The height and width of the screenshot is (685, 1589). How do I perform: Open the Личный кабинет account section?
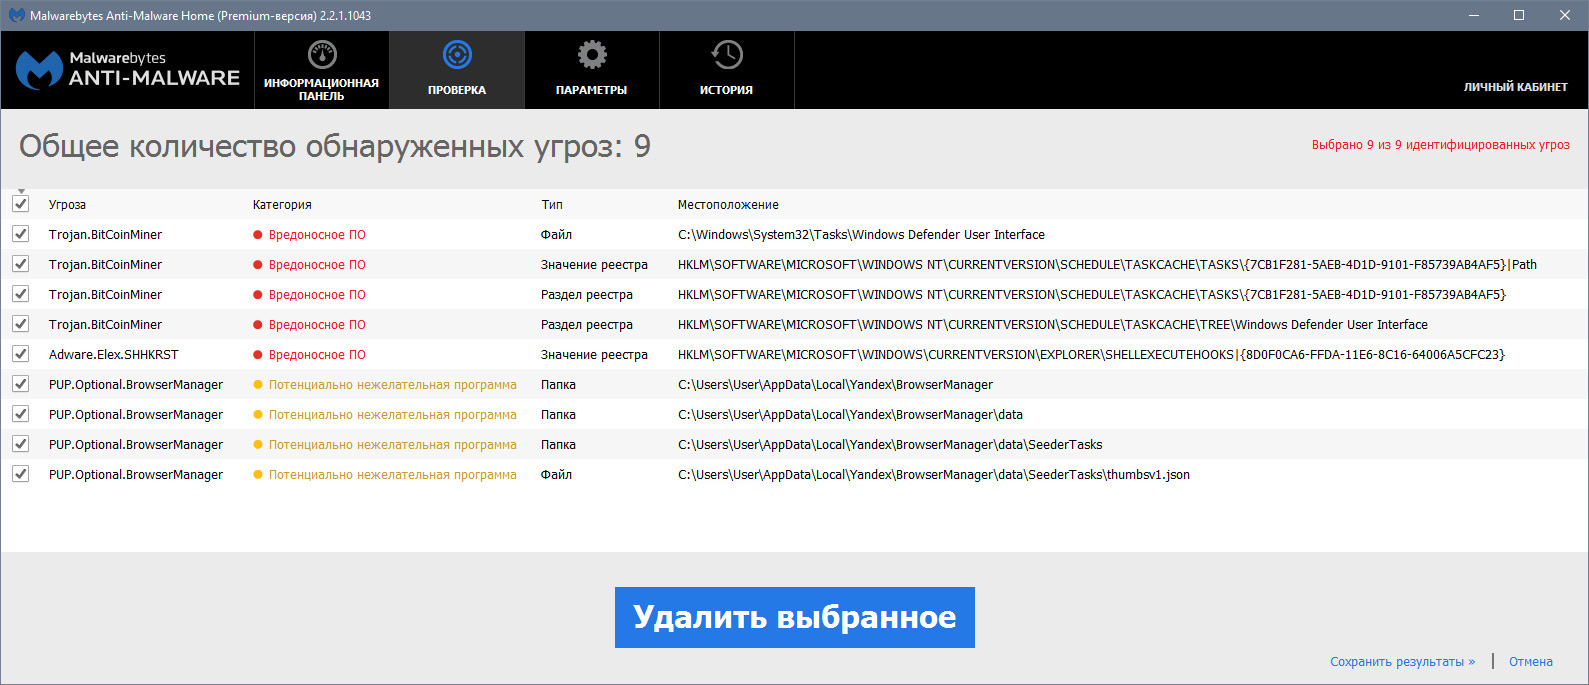pos(1515,87)
